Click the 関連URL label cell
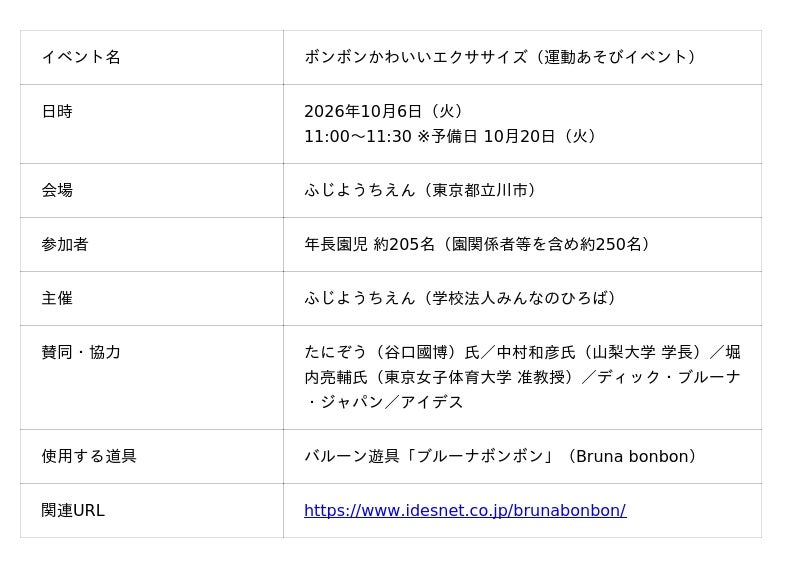Image resolution: width=800 pixels, height=568 pixels. tap(152, 510)
